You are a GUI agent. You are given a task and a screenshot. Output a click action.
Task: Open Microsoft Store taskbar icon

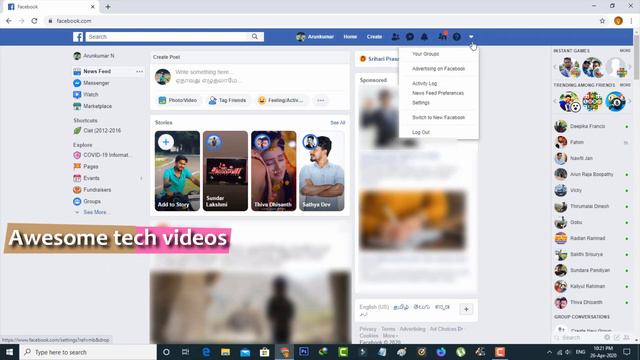point(264,352)
